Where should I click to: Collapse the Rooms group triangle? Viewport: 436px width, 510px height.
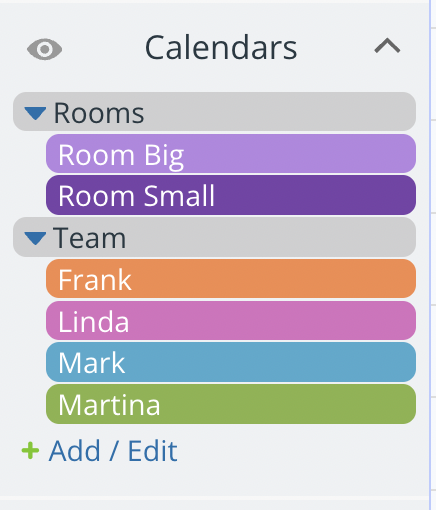click(35, 113)
